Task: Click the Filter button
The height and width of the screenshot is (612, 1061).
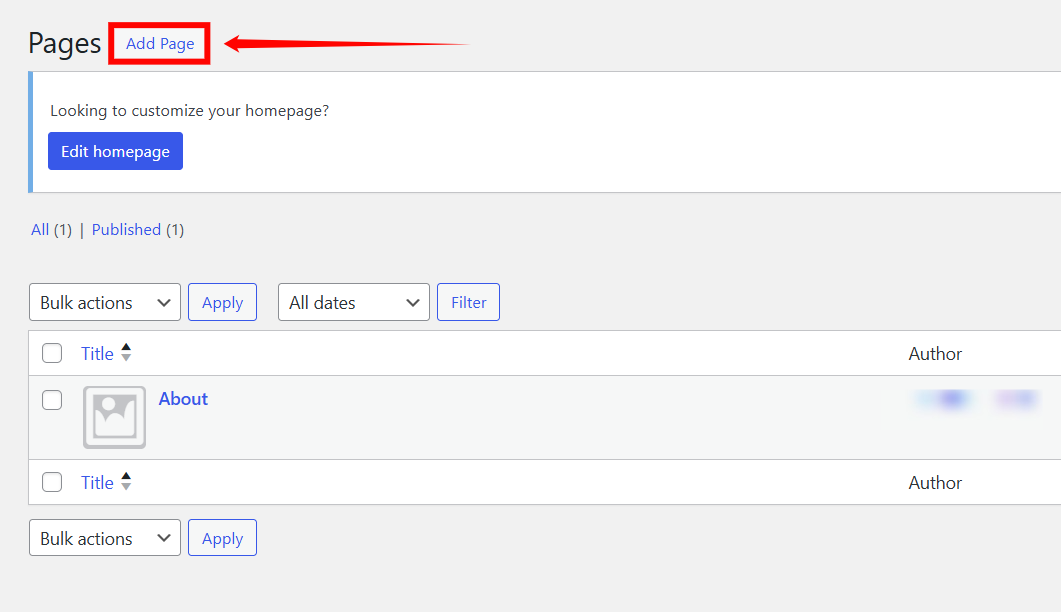Action: pos(468,302)
